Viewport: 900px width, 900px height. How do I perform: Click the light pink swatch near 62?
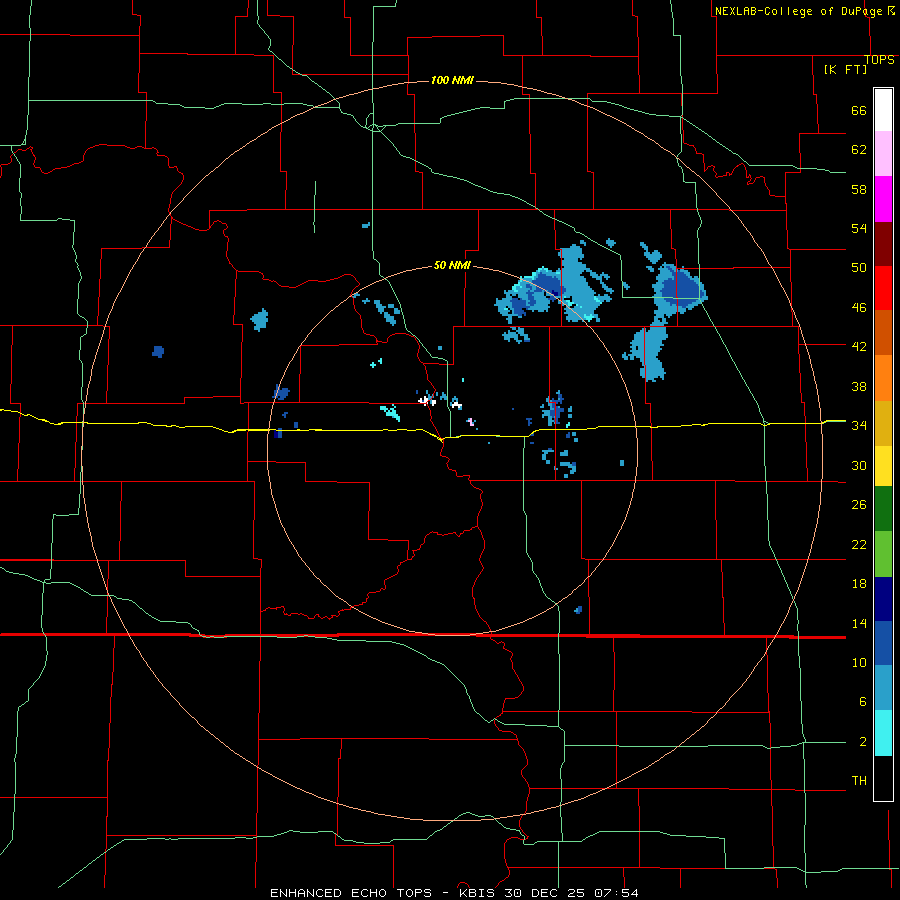point(883,153)
